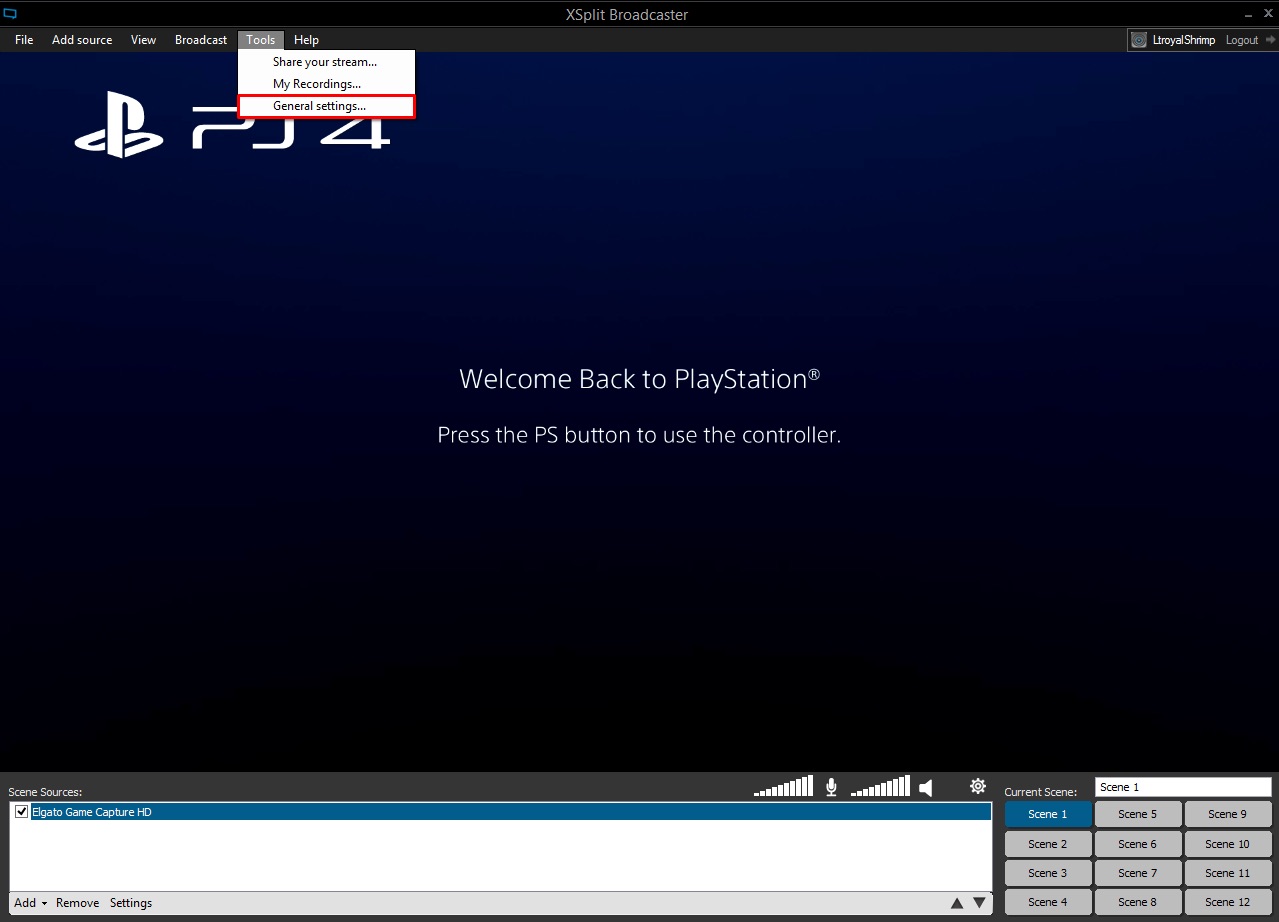Click the preview PlayStation welcome screen
Image resolution: width=1279 pixels, height=922 pixels.
pos(639,411)
